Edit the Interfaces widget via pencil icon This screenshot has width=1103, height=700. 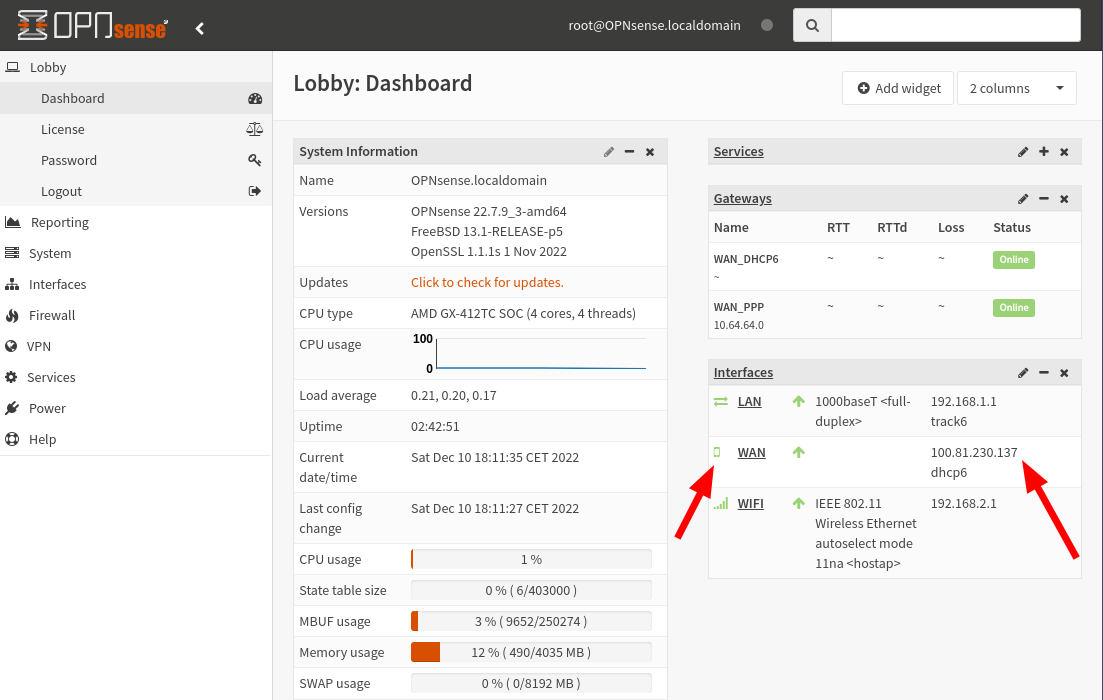coord(1023,373)
